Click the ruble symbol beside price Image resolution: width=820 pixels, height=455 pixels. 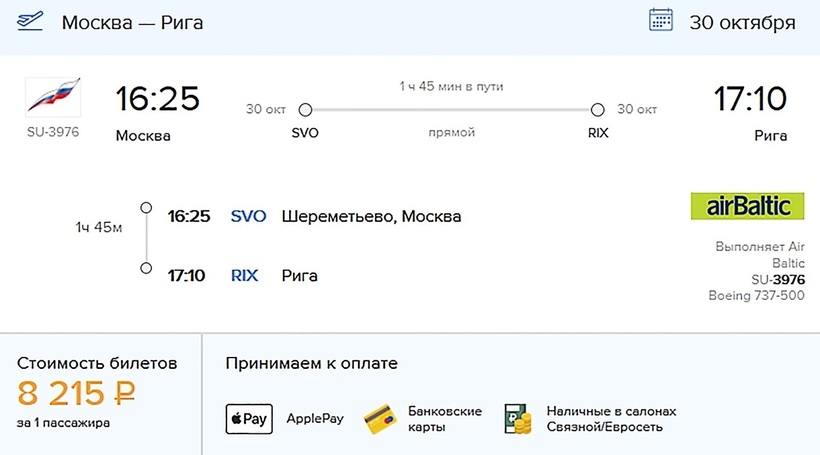(x=124, y=394)
